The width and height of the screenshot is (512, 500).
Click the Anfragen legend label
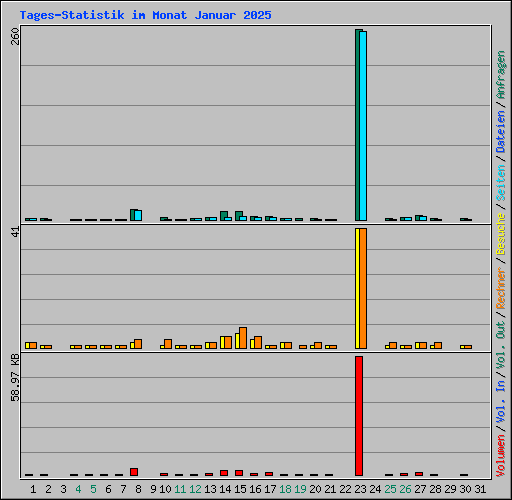(501, 75)
